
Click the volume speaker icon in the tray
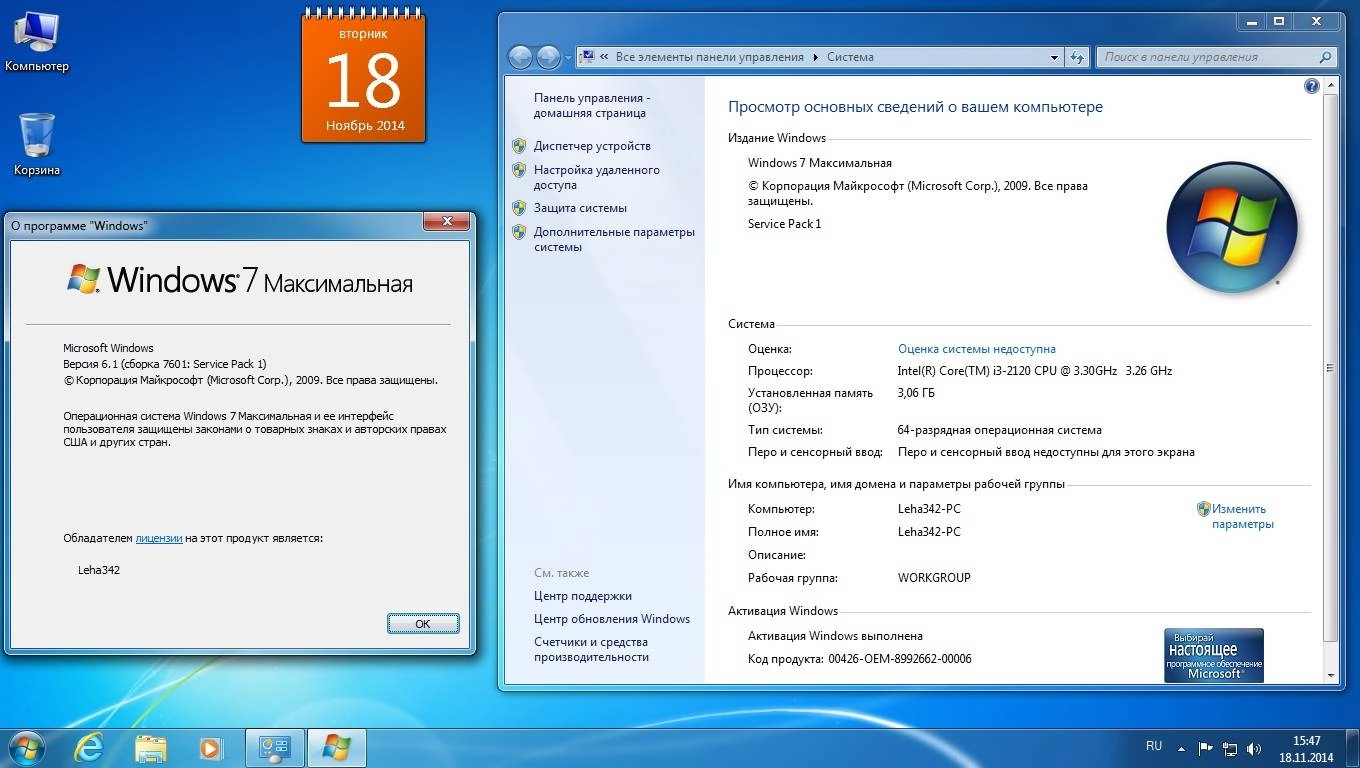coord(1255,747)
